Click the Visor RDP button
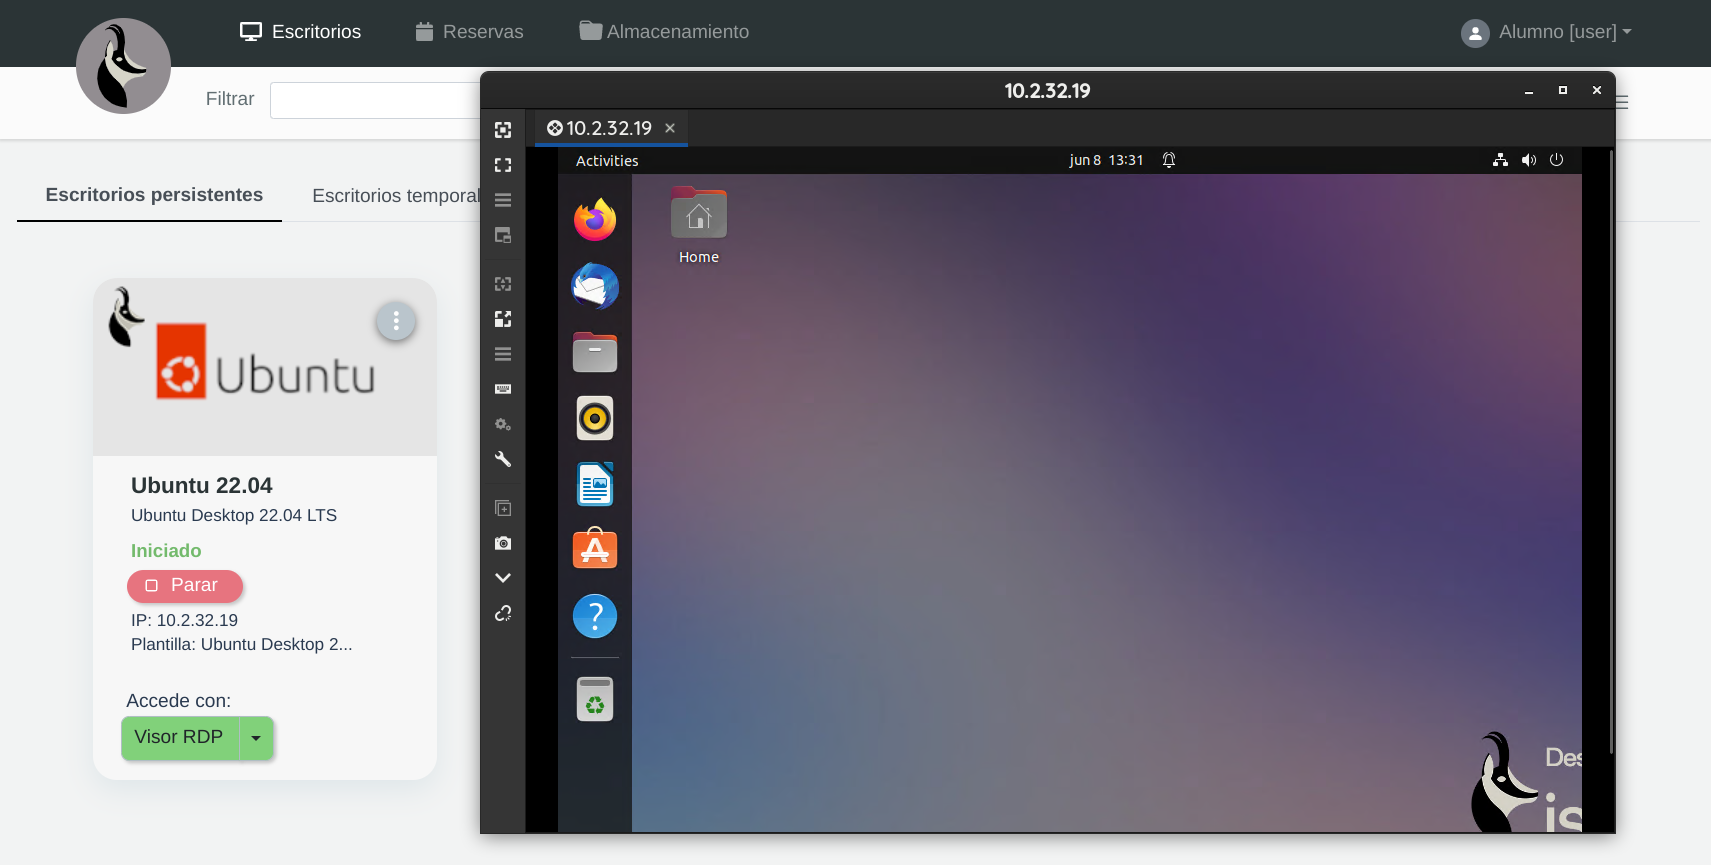 click(179, 738)
